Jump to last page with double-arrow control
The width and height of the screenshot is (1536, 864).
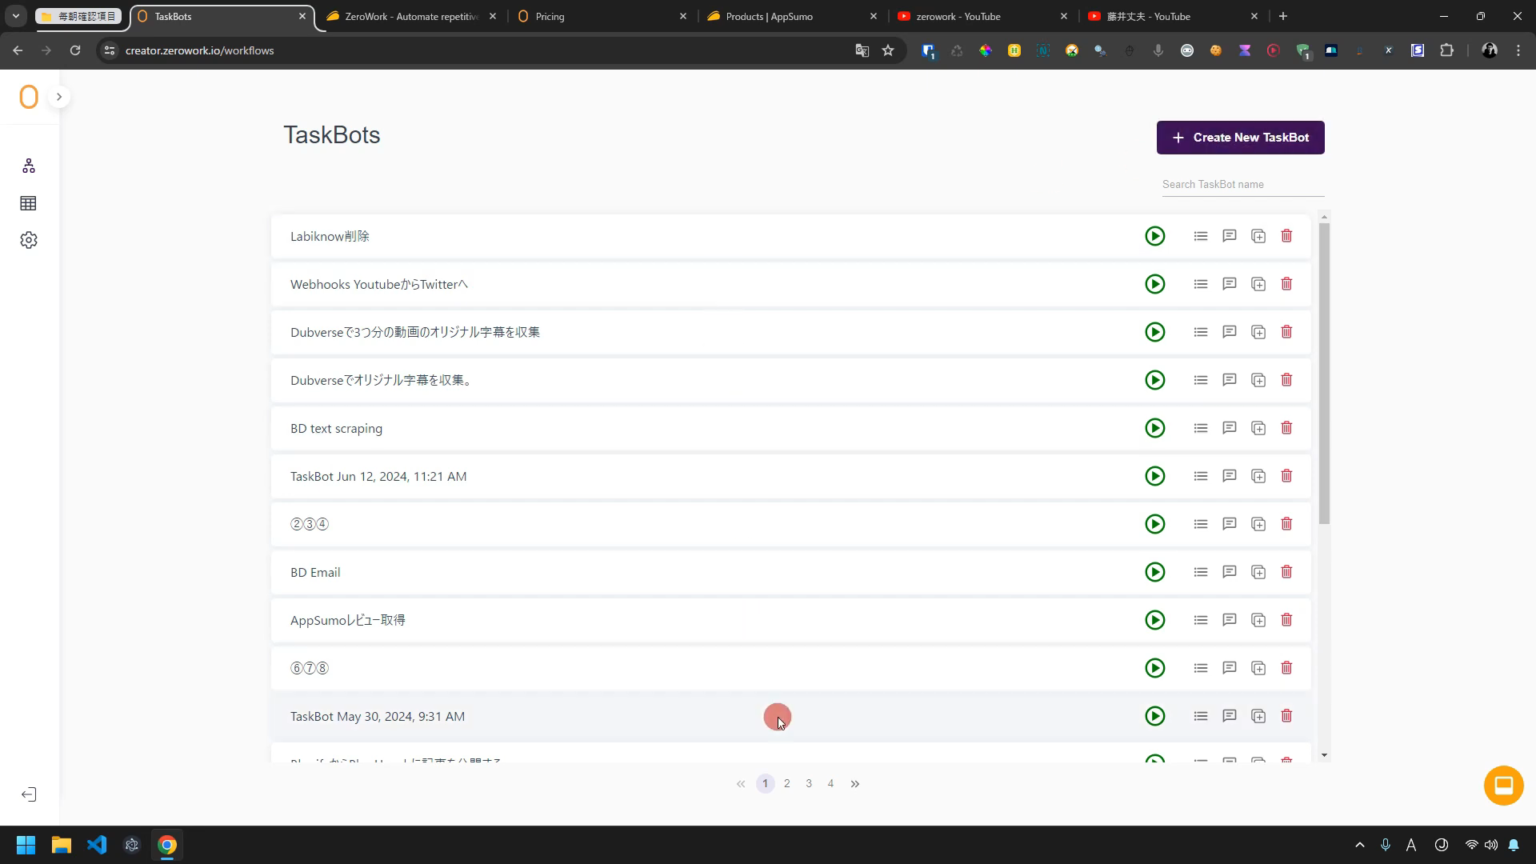pyautogui.click(x=855, y=783)
